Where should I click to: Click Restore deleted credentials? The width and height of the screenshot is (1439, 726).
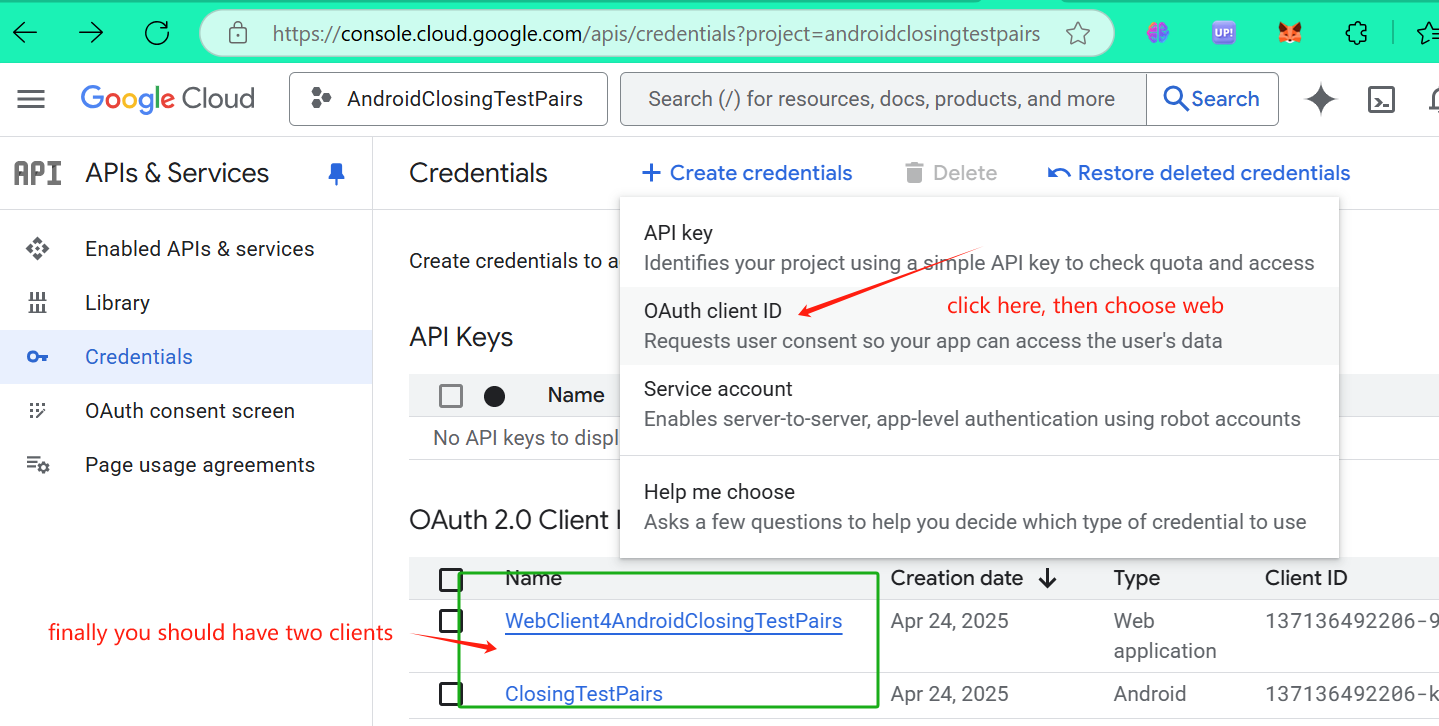click(1199, 173)
